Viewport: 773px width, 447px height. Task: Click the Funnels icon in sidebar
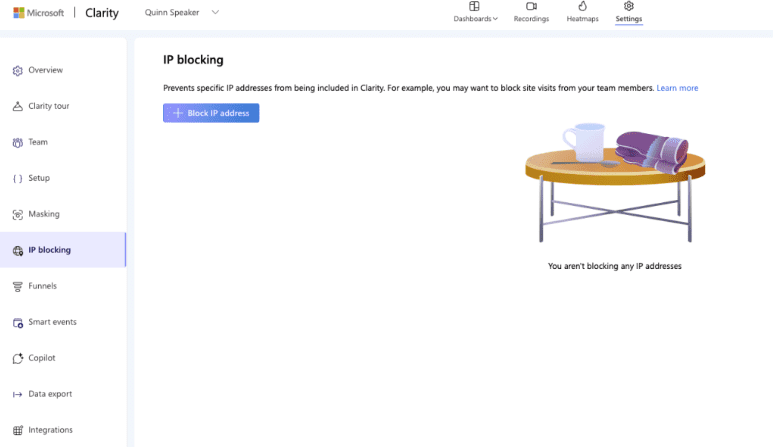point(17,287)
